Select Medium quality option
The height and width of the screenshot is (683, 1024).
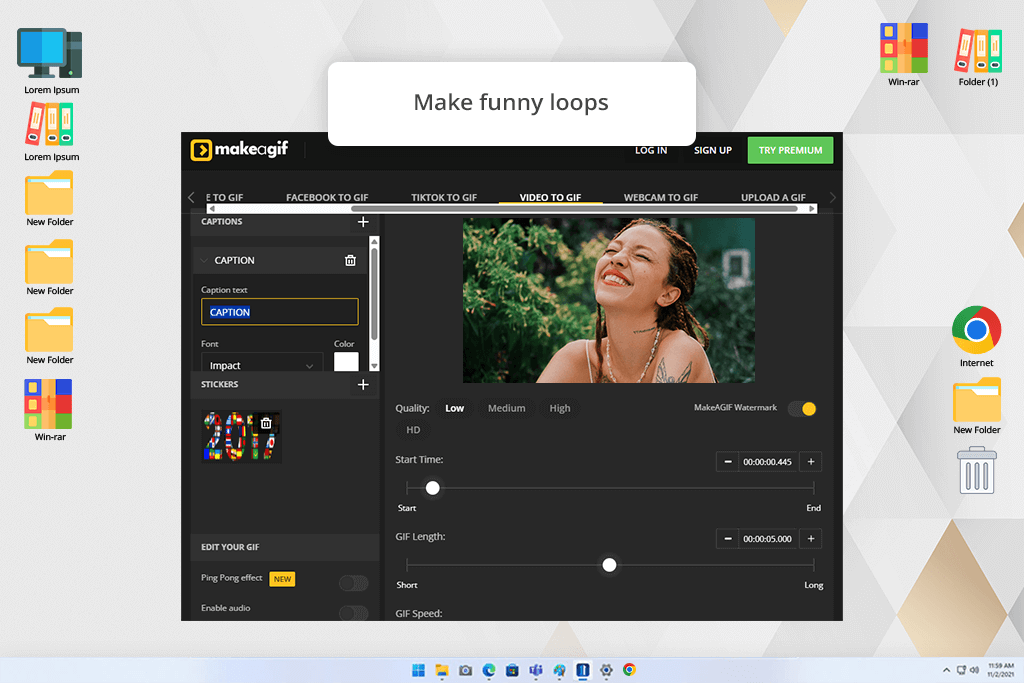point(506,408)
